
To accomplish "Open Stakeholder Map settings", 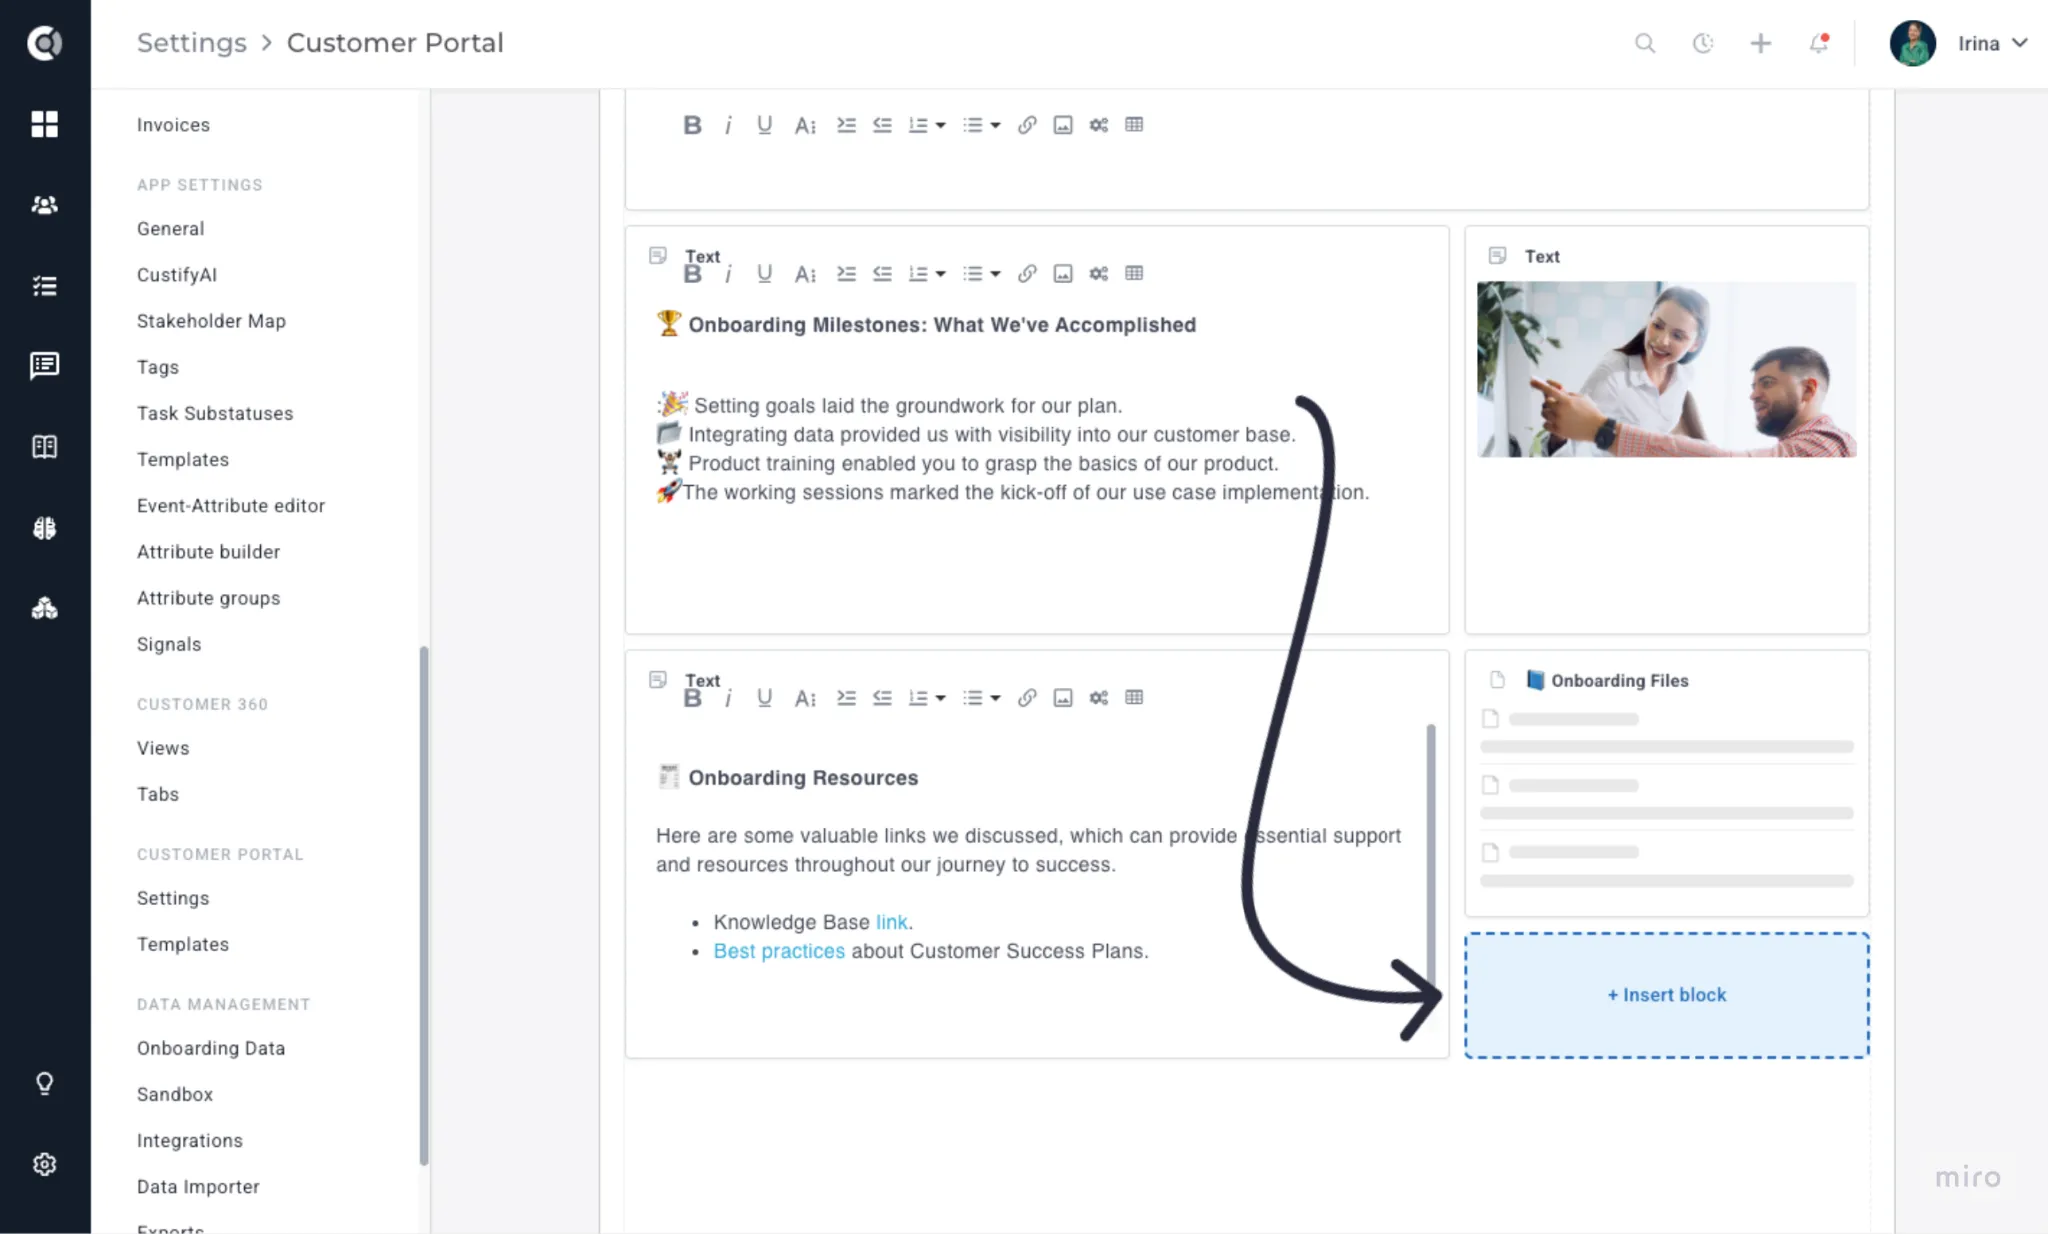I will [x=211, y=321].
